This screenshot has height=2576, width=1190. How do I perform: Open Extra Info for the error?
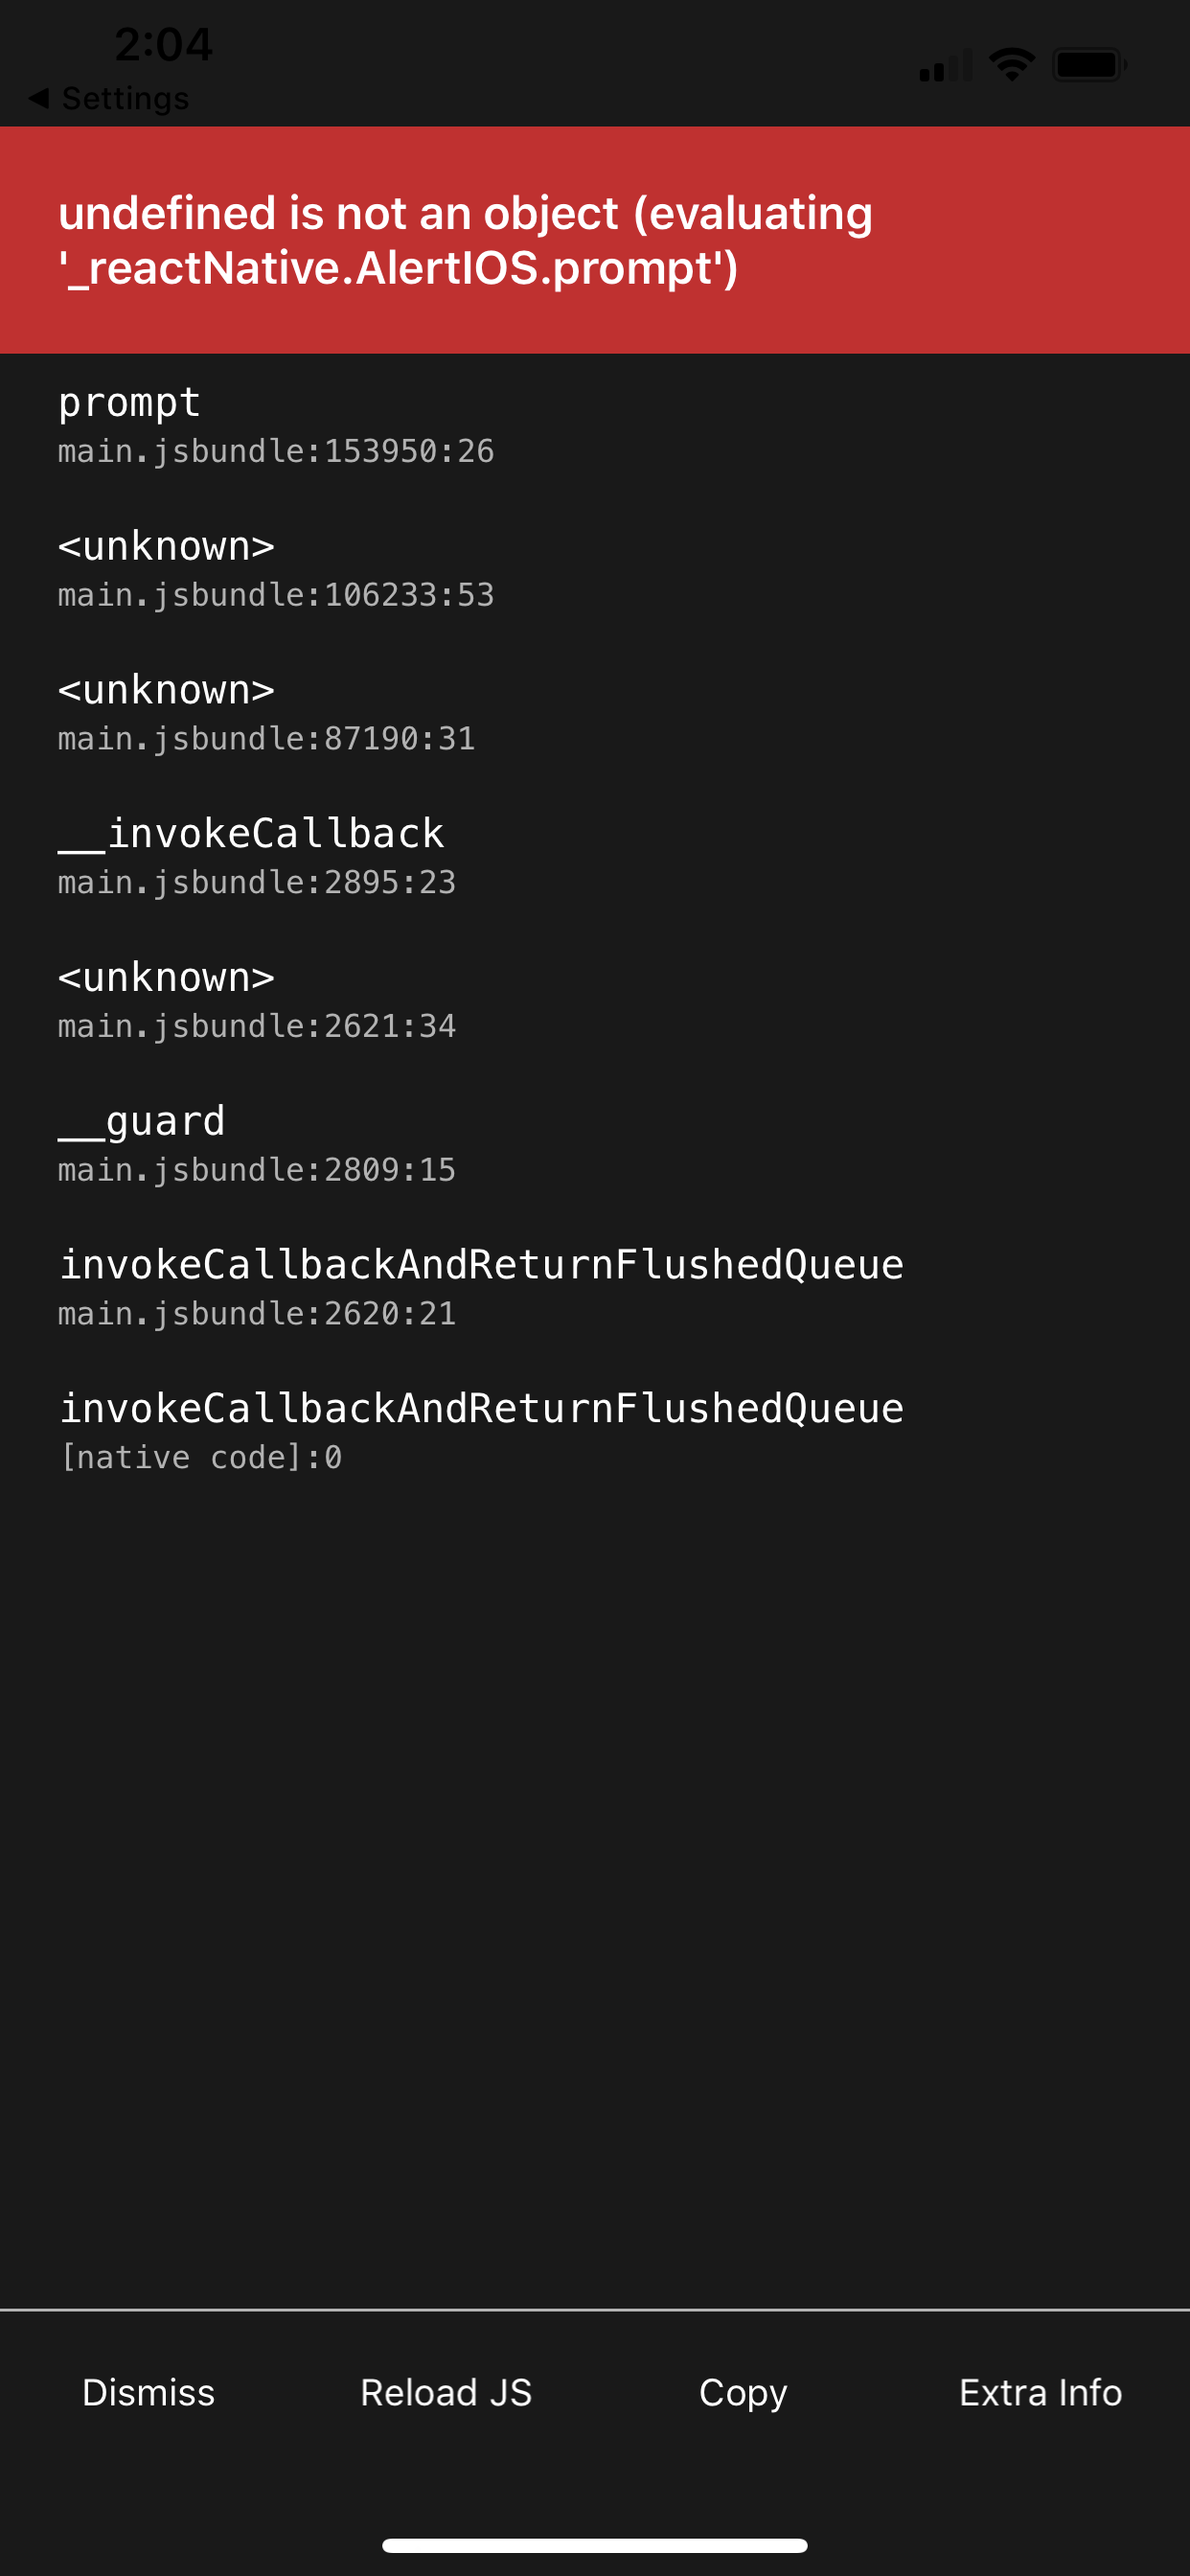[1040, 2392]
